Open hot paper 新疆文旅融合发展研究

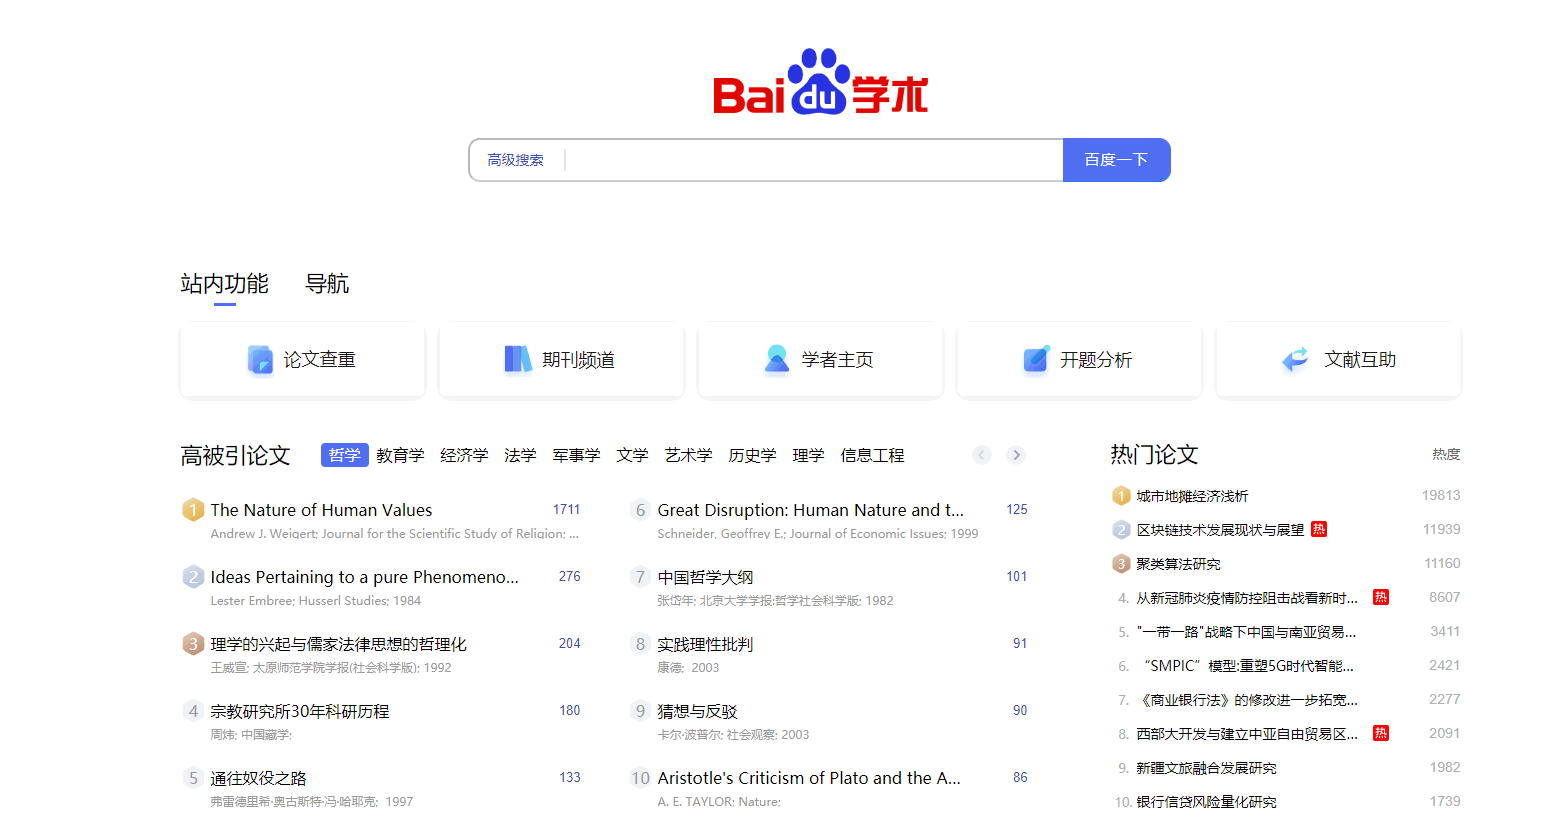tap(1206, 768)
